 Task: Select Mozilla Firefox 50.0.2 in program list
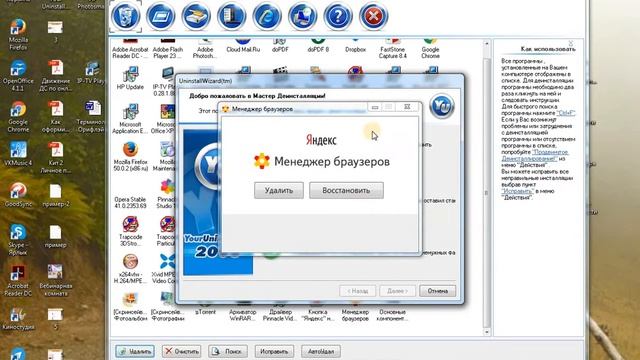(x=130, y=157)
